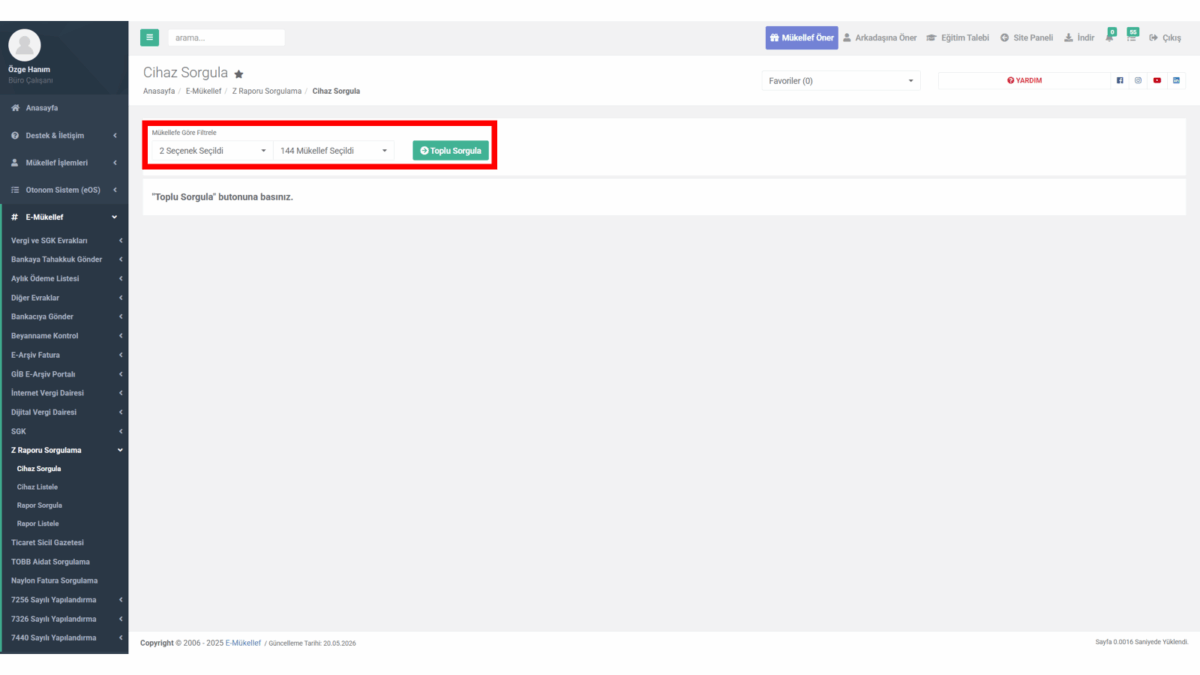Expand Beyanname Kontrol submenu
The height and width of the screenshot is (675, 1200).
click(x=64, y=335)
